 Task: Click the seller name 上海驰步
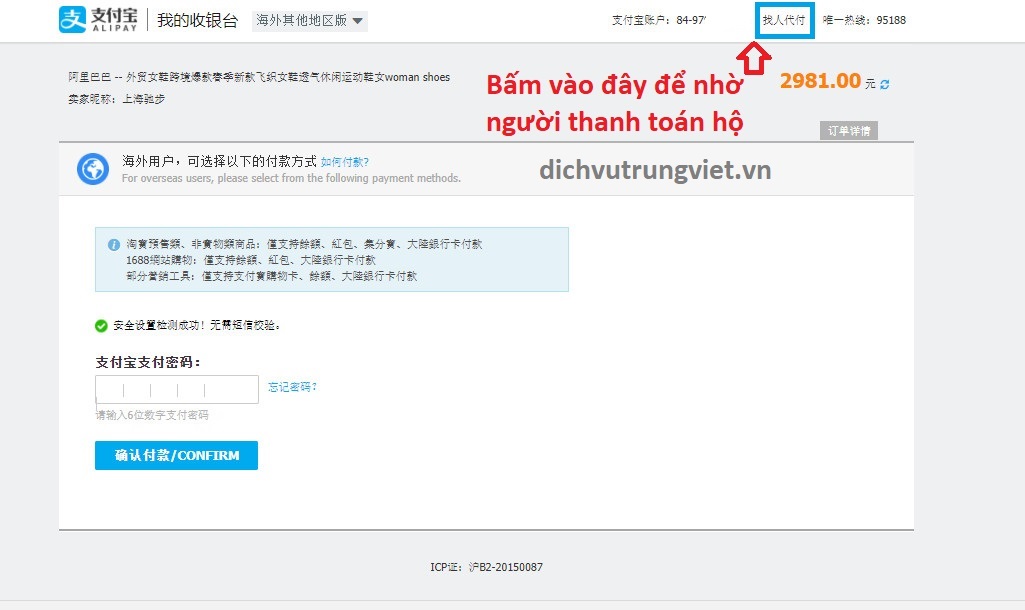[x=142, y=98]
